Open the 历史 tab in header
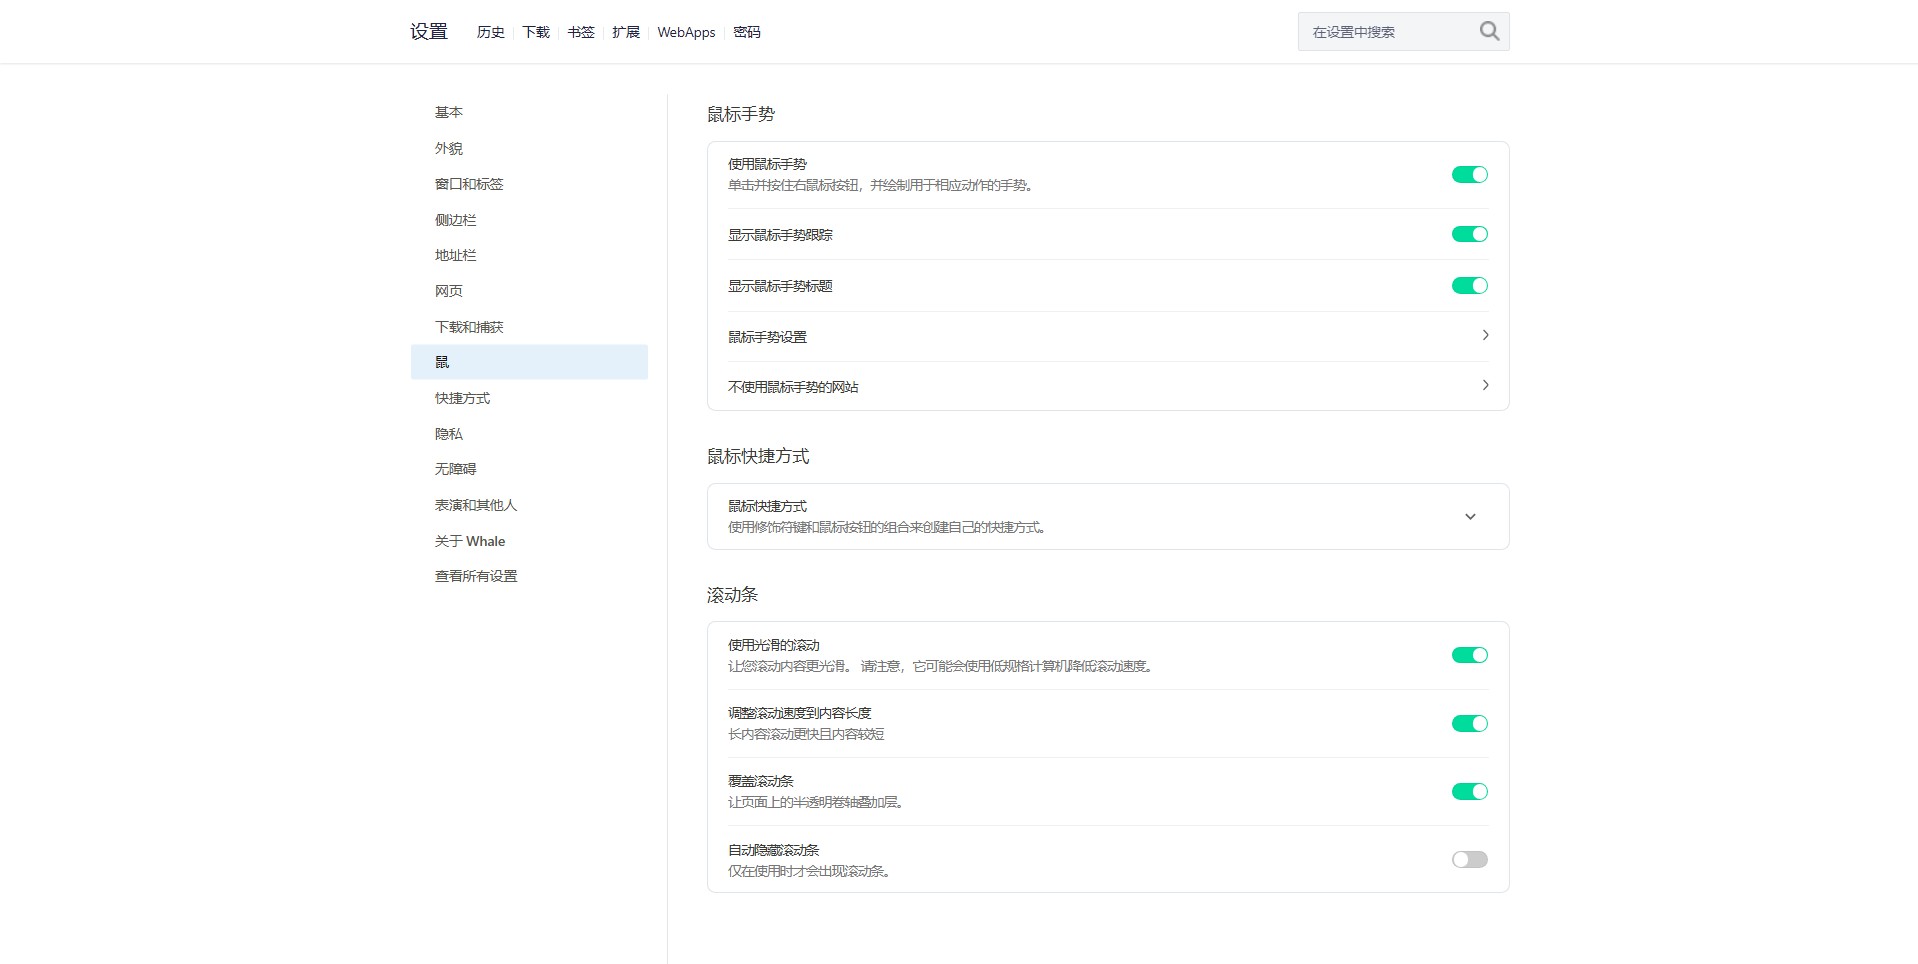The image size is (1918, 964). (x=490, y=32)
